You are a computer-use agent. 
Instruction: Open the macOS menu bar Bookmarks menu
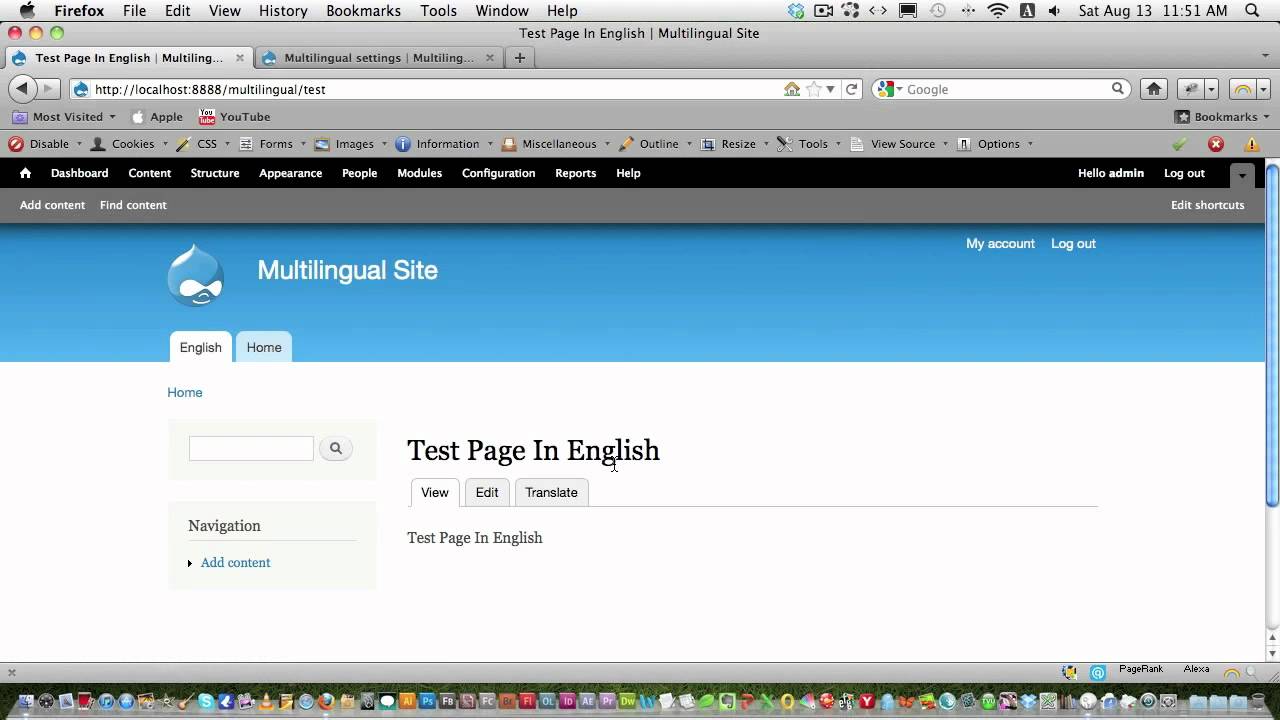[364, 11]
